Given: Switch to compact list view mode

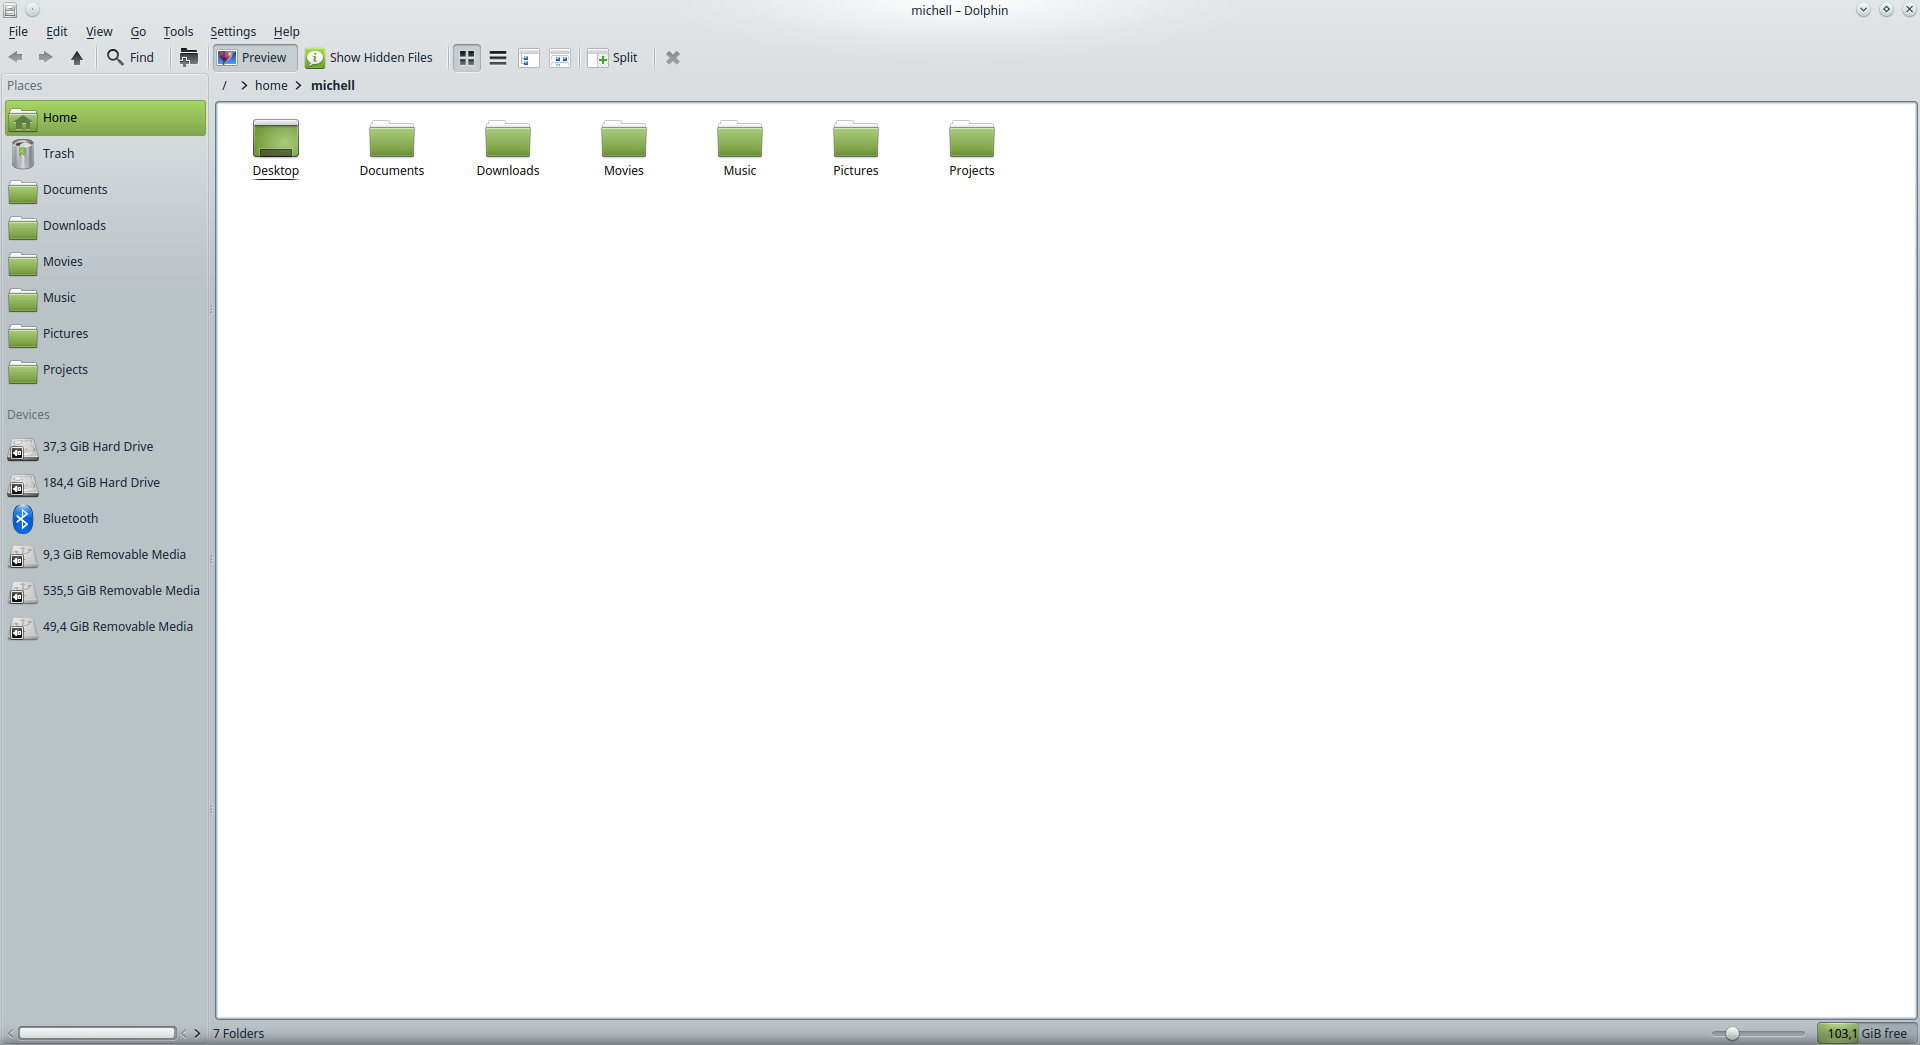Looking at the screenshot, I should pyautogui.click(x=498, y=58).
